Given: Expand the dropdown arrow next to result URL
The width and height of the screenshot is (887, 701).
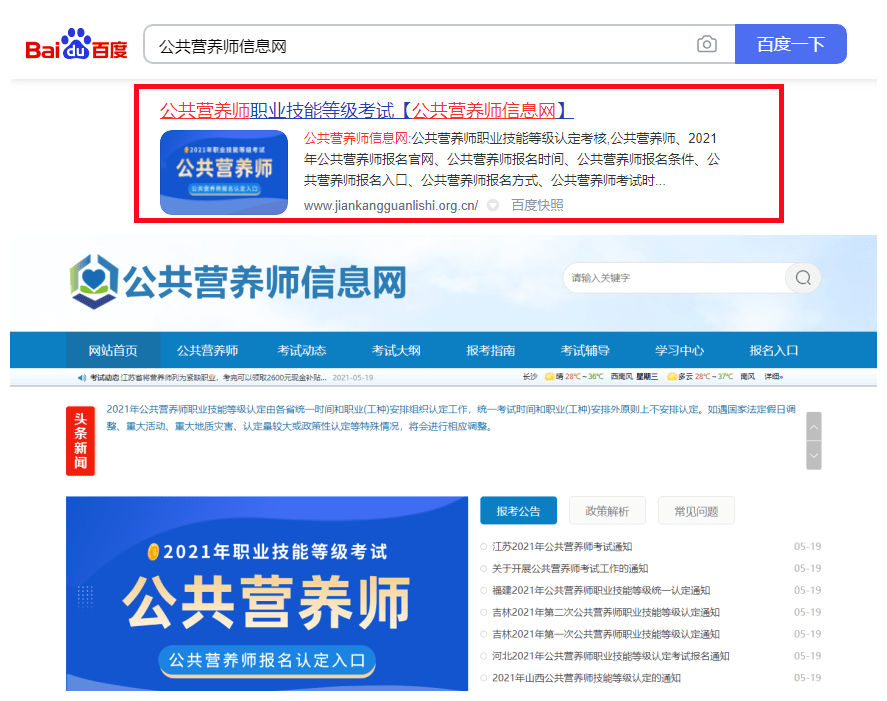Looking at the screenshot, I should [493, 205].
